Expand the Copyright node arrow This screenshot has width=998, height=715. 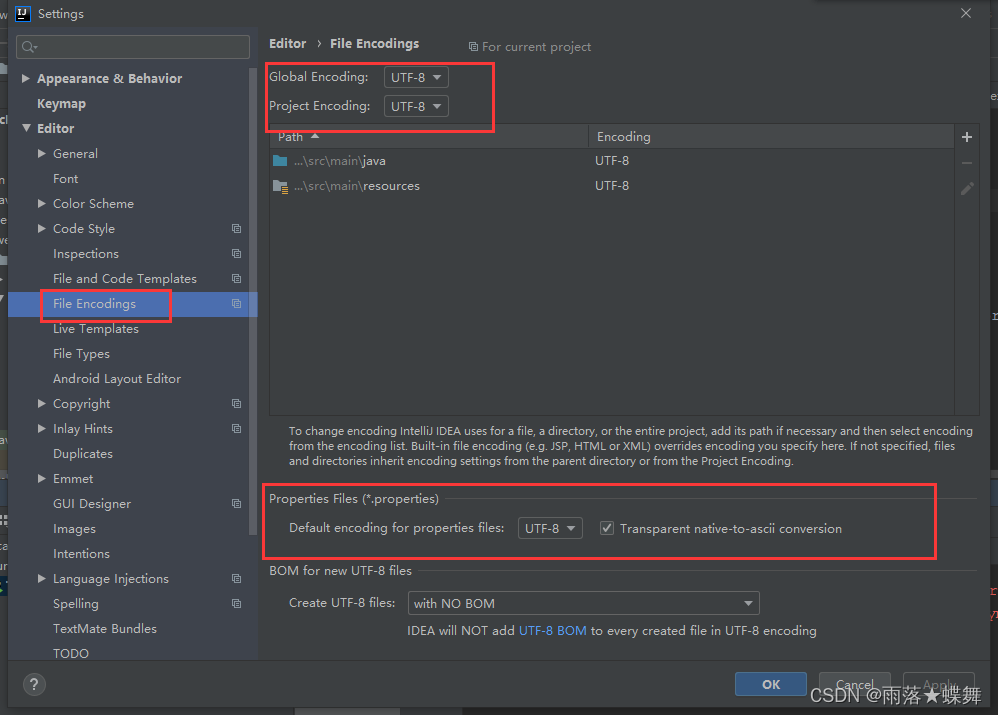pos(42,404)
